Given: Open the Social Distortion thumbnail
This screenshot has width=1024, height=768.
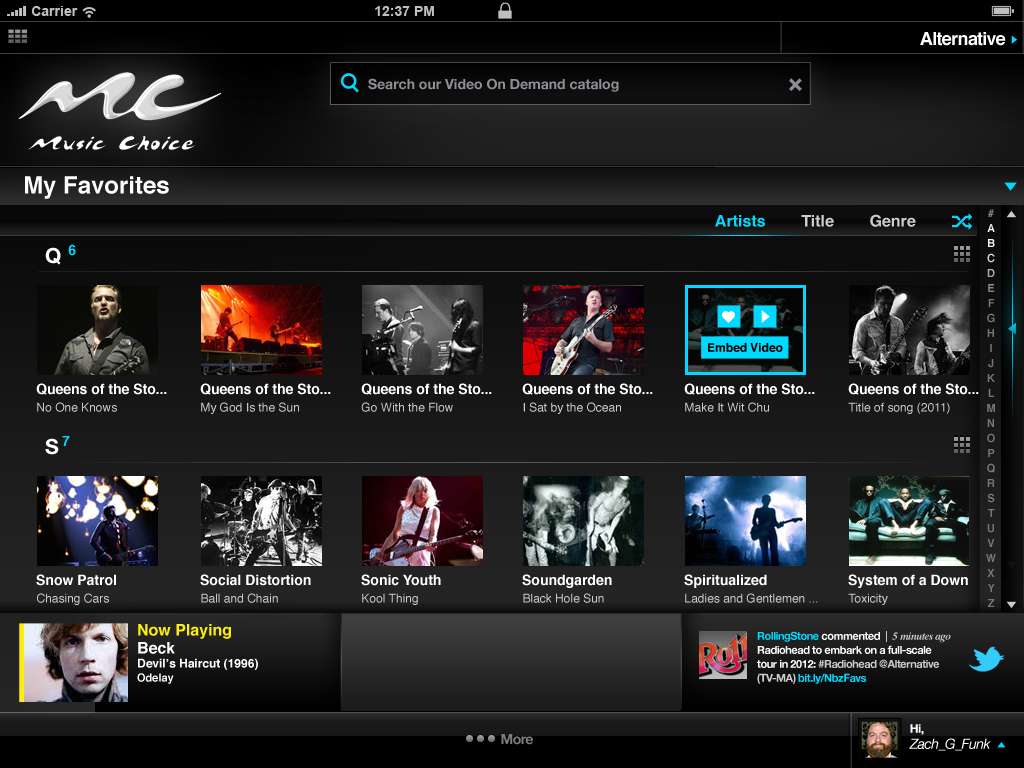Looking at the screenshot, I should click(261, 520).
